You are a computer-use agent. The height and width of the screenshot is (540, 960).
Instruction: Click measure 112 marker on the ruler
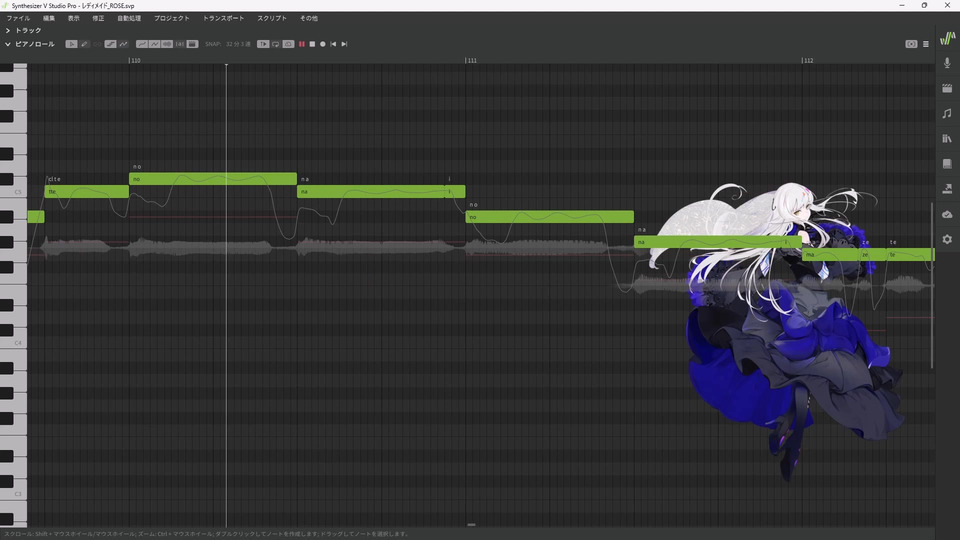coord(808,61)
